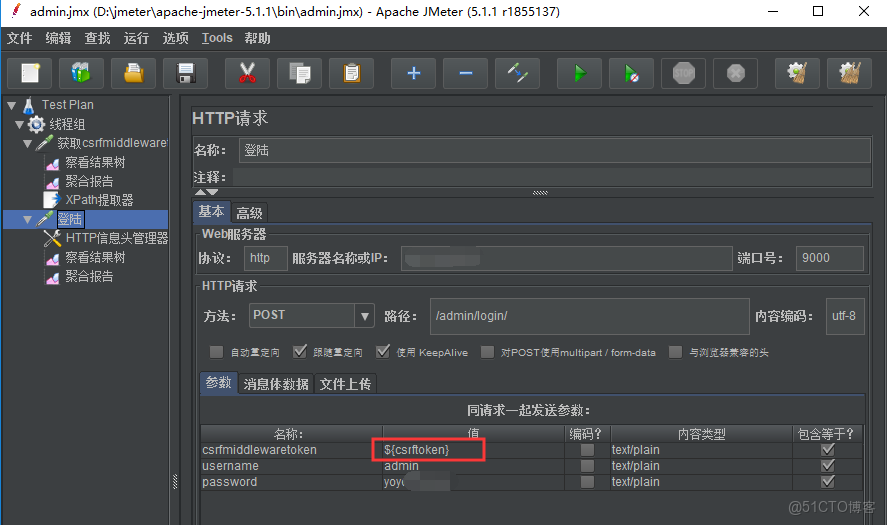887x525 pixels.
Task: Expand all nodes with plus icon
Action: coord(414,73)
